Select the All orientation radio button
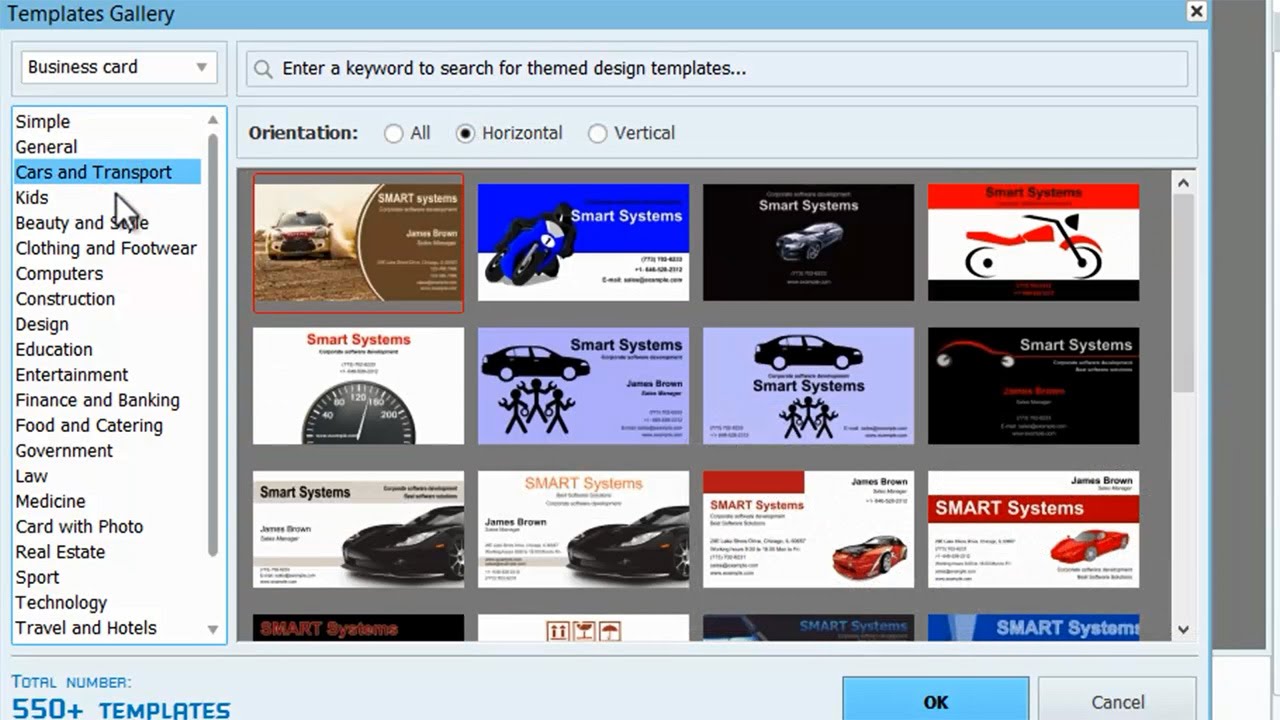This screenshot has height=720, width=1280. [x=394, y=133]
